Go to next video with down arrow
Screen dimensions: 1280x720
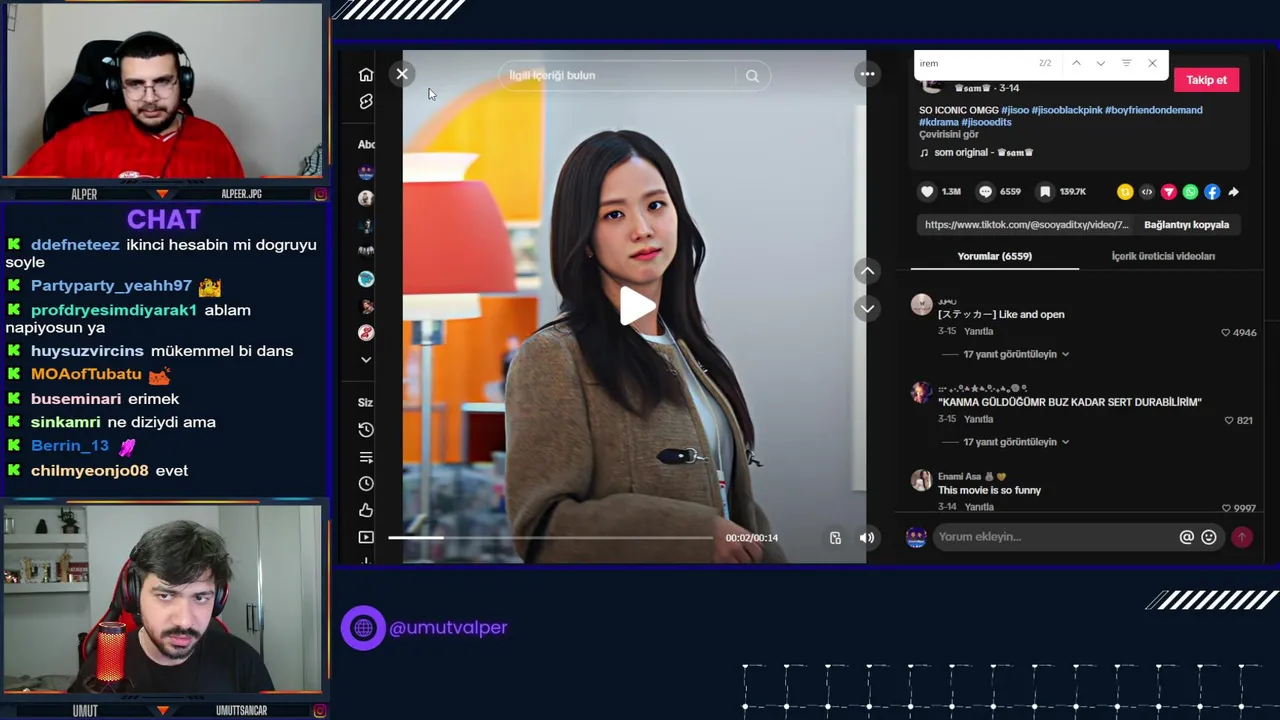click(x=867, y=308)
